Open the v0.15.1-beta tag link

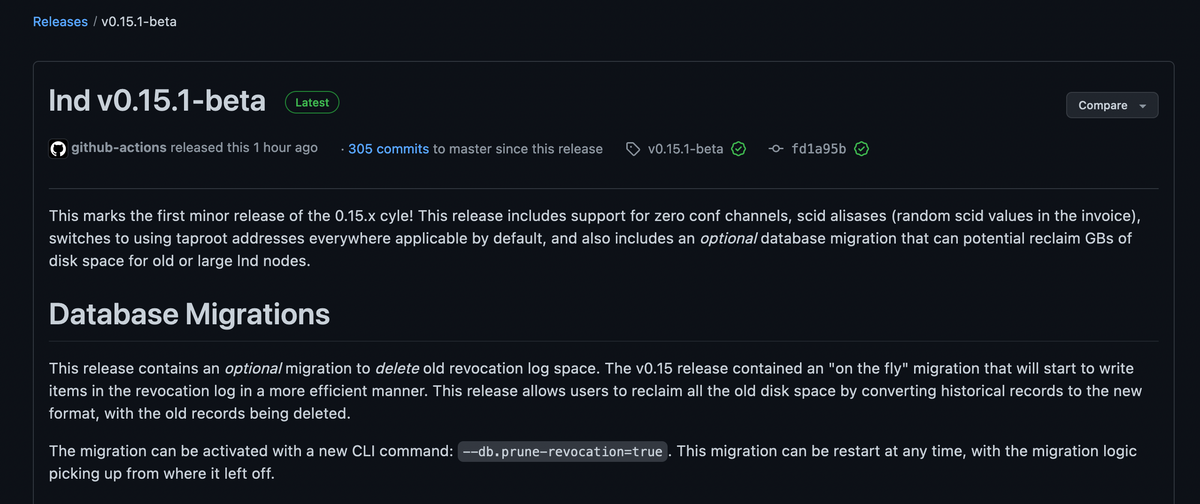(685, 149)
